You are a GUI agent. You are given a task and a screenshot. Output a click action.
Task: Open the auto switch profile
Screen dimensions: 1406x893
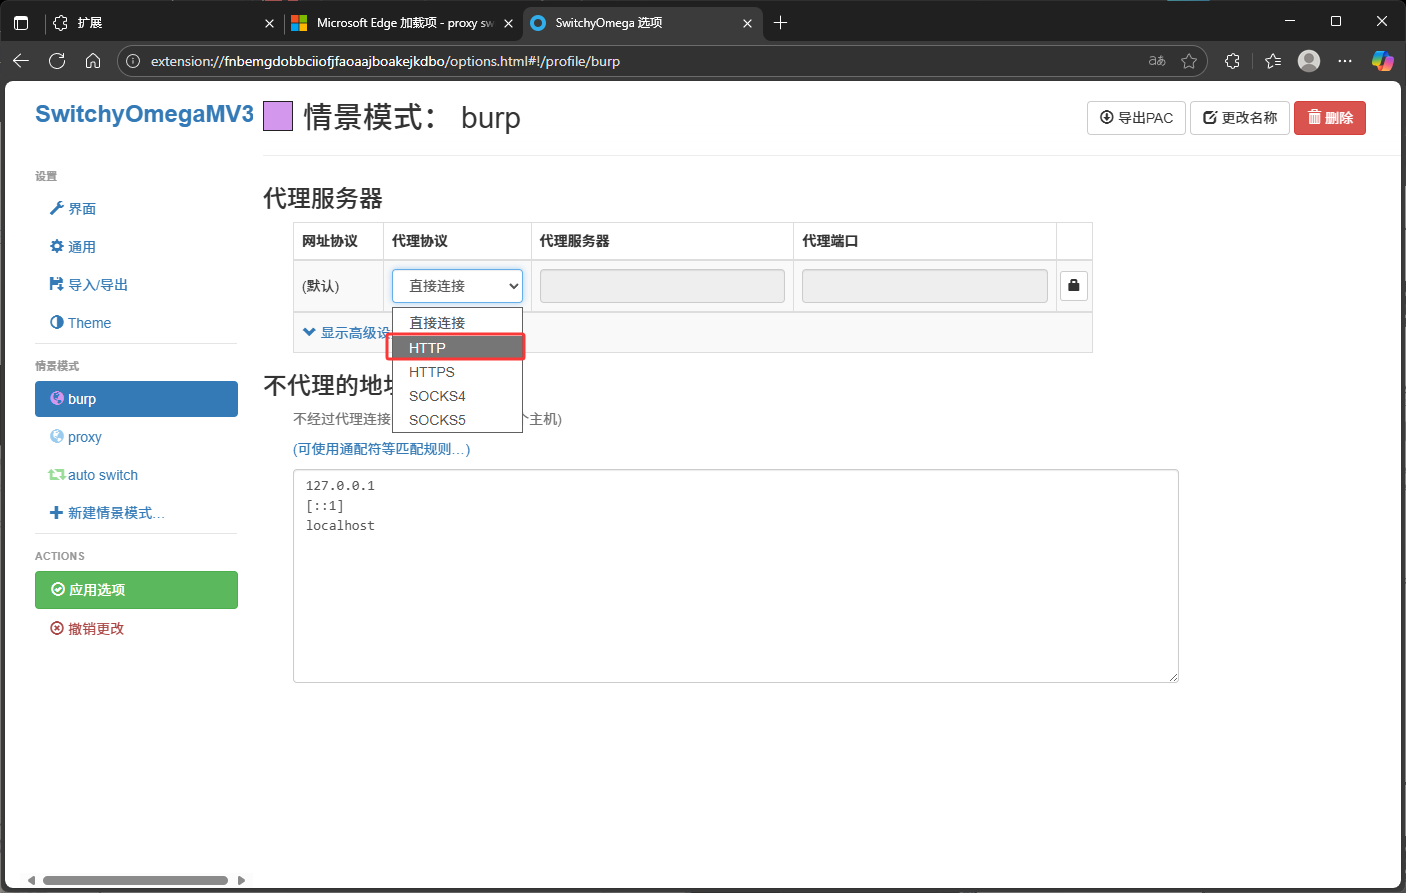pos(94,475)
